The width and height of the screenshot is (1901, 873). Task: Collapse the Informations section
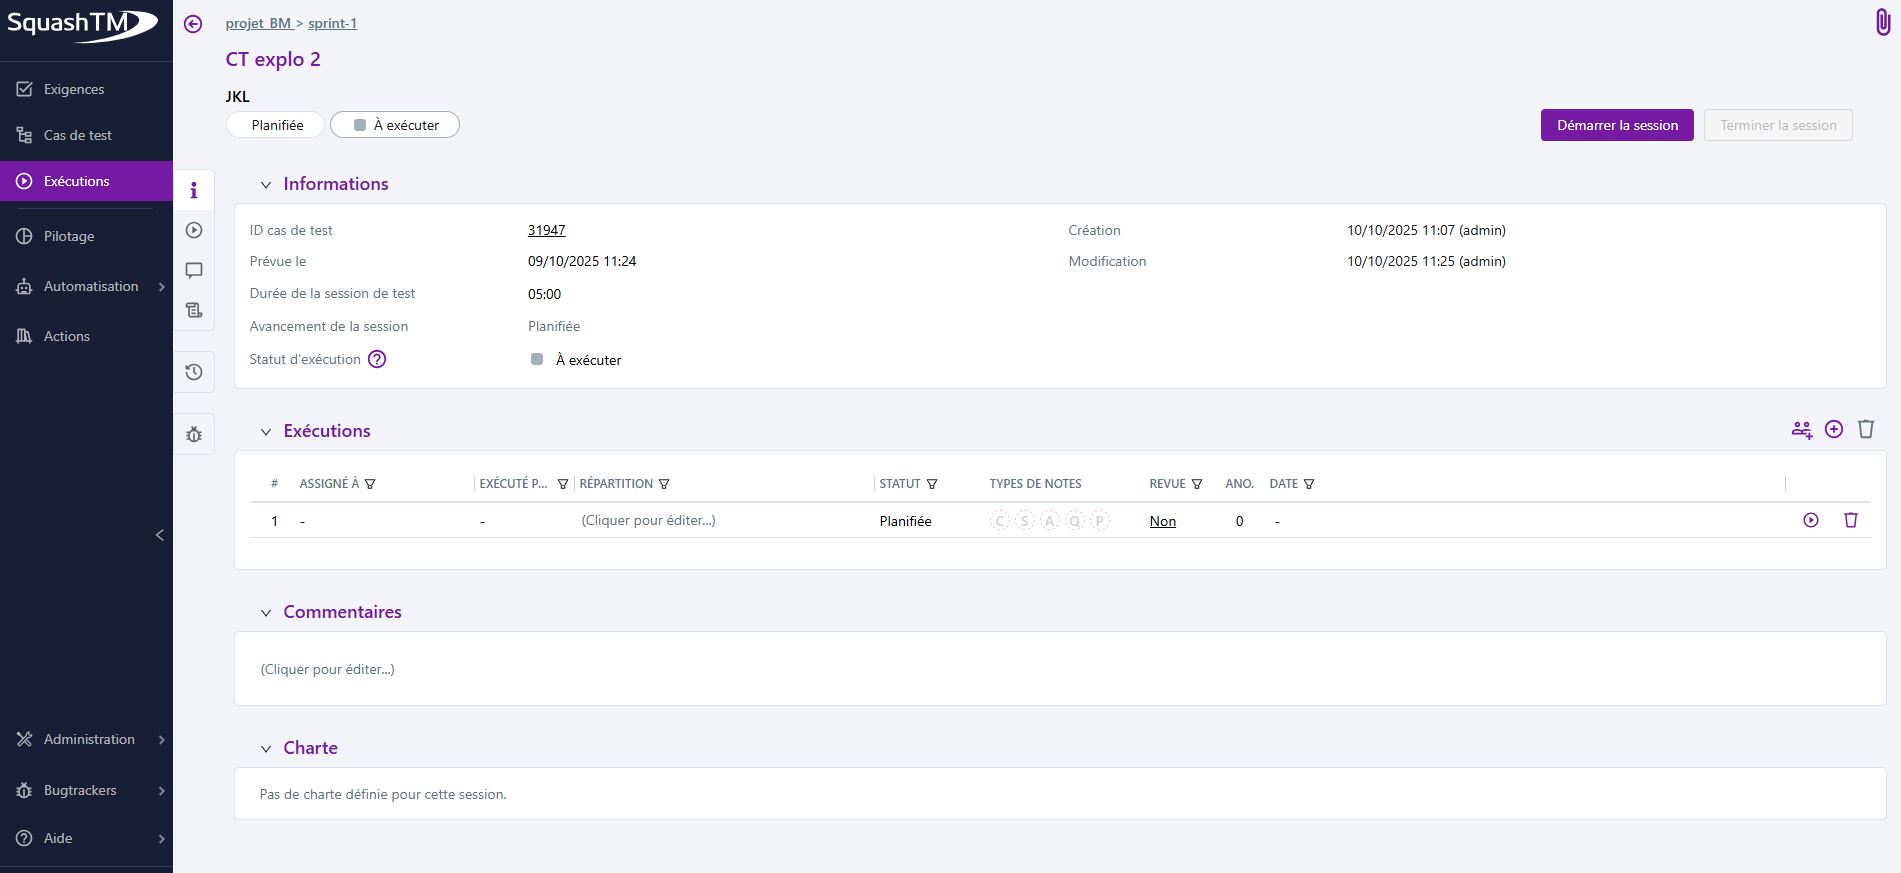[266, 185]
